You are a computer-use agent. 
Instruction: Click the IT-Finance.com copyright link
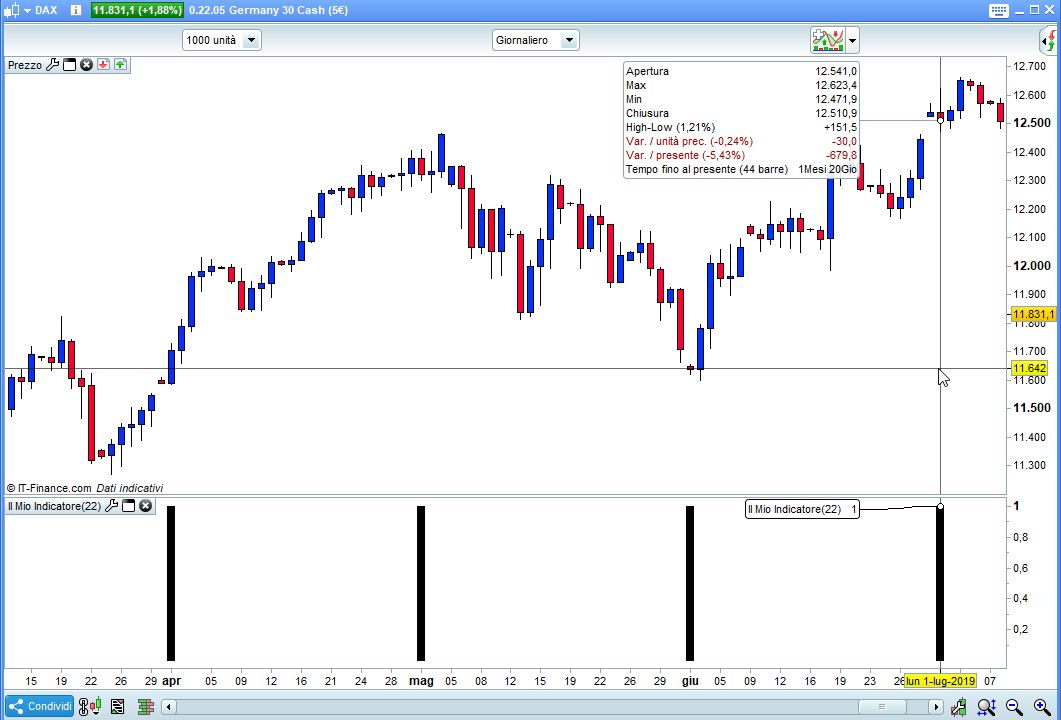click(x=48, y=488)
